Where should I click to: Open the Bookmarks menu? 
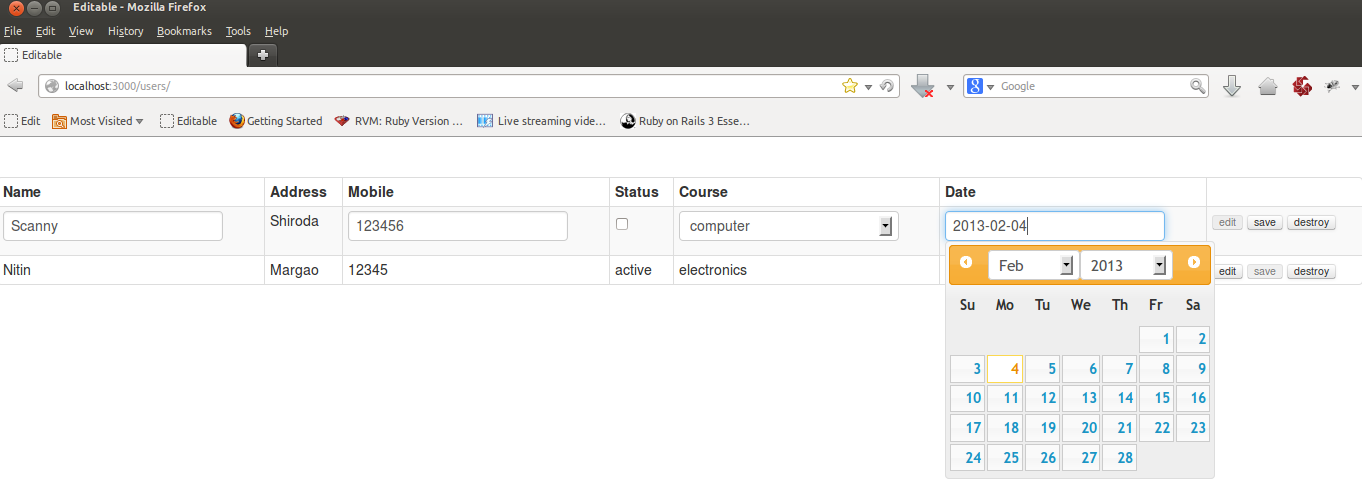[184, 31]
